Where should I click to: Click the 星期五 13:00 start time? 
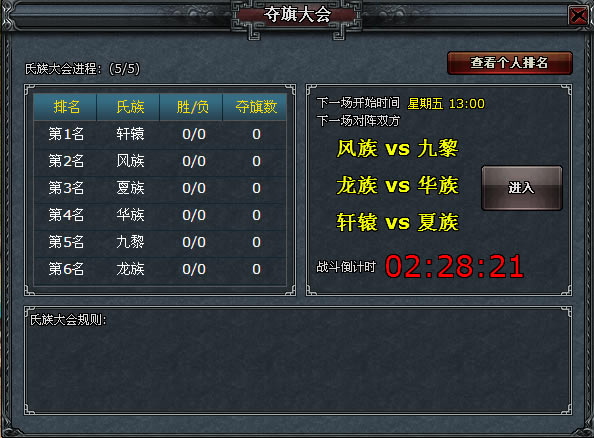click(x=446, y=104)
